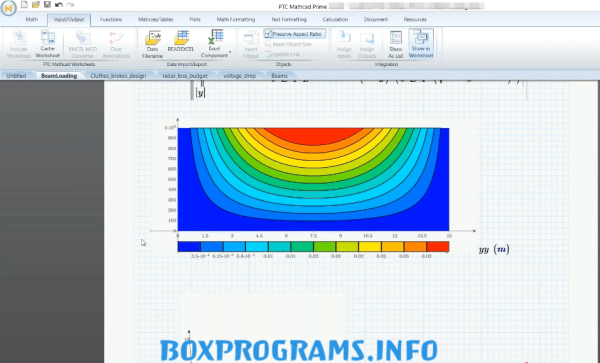Screen dimensions: 600x363
Task: Expand the Excel Component dropdown arrow
Action: pos(230,52)
